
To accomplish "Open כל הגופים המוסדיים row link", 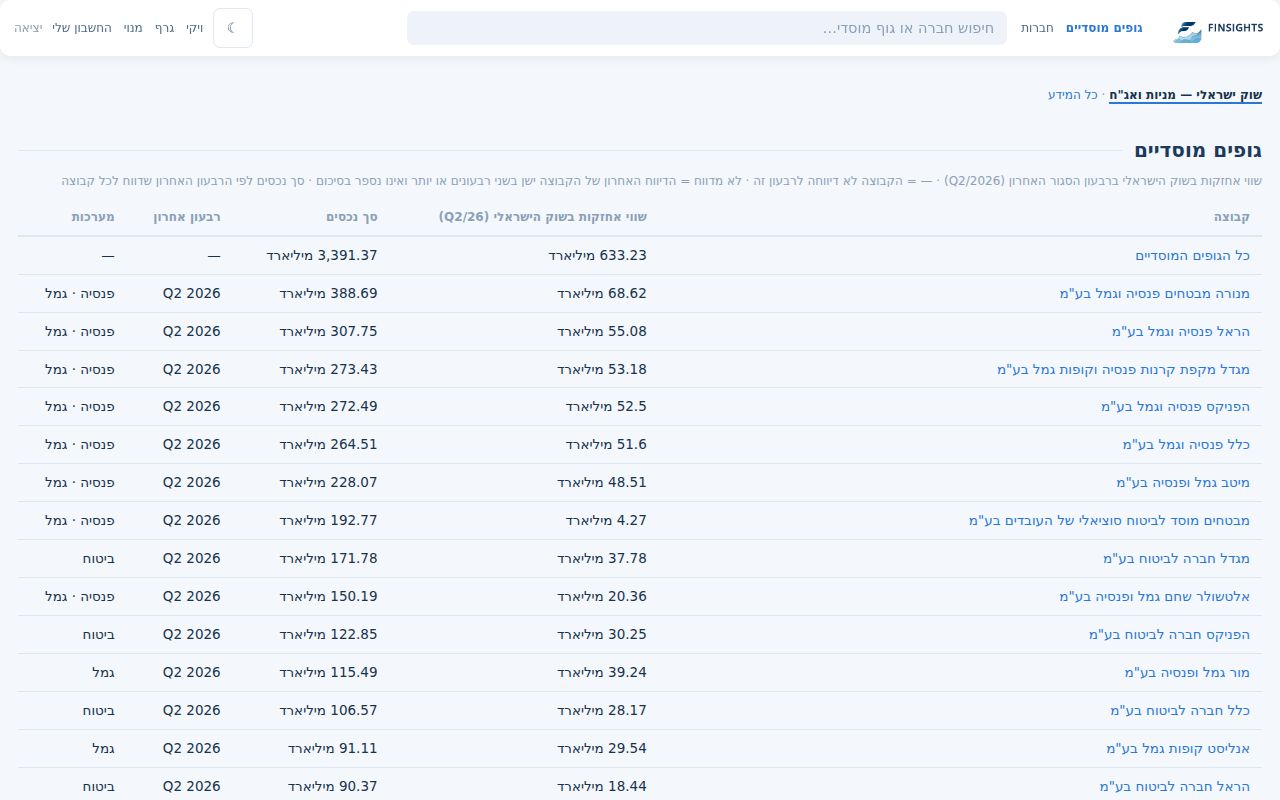I will [1193, 256].
